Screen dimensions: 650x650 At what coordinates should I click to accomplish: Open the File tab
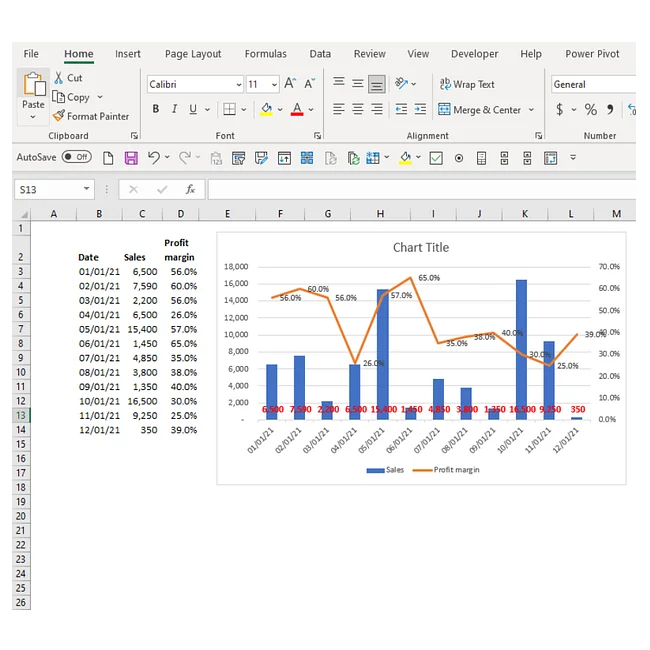tap(31, 54)
